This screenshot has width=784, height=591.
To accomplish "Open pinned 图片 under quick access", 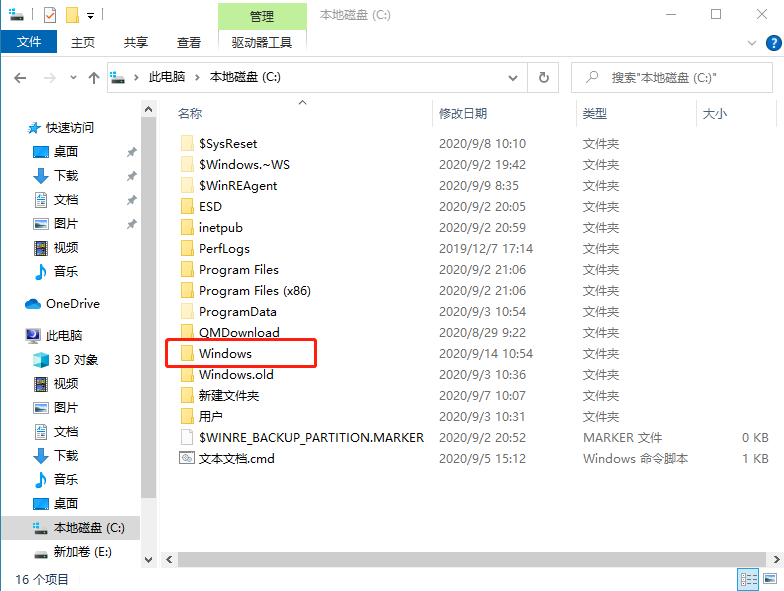I will coord(66,224).
